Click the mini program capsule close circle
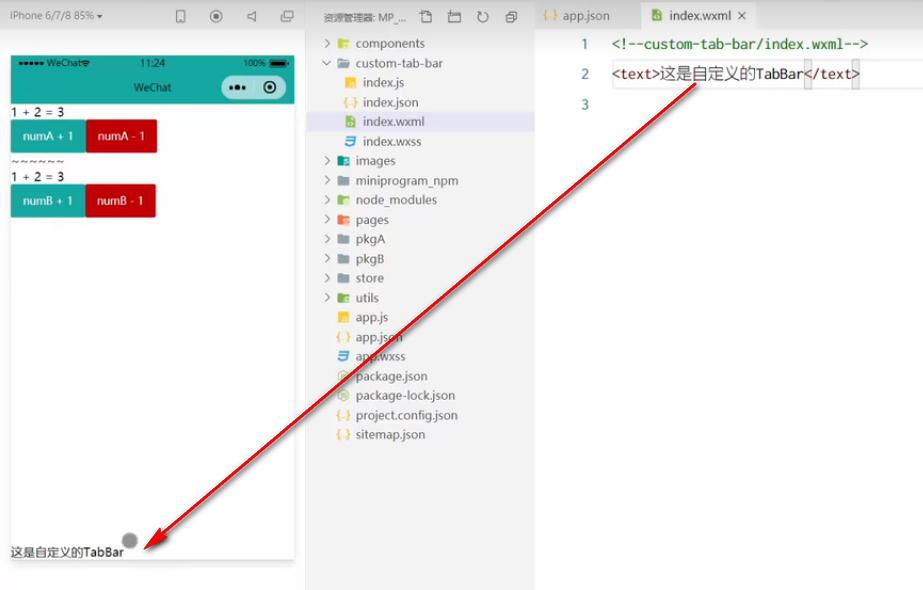The width and height of the screenshot is (923, 590). (270, 88)
